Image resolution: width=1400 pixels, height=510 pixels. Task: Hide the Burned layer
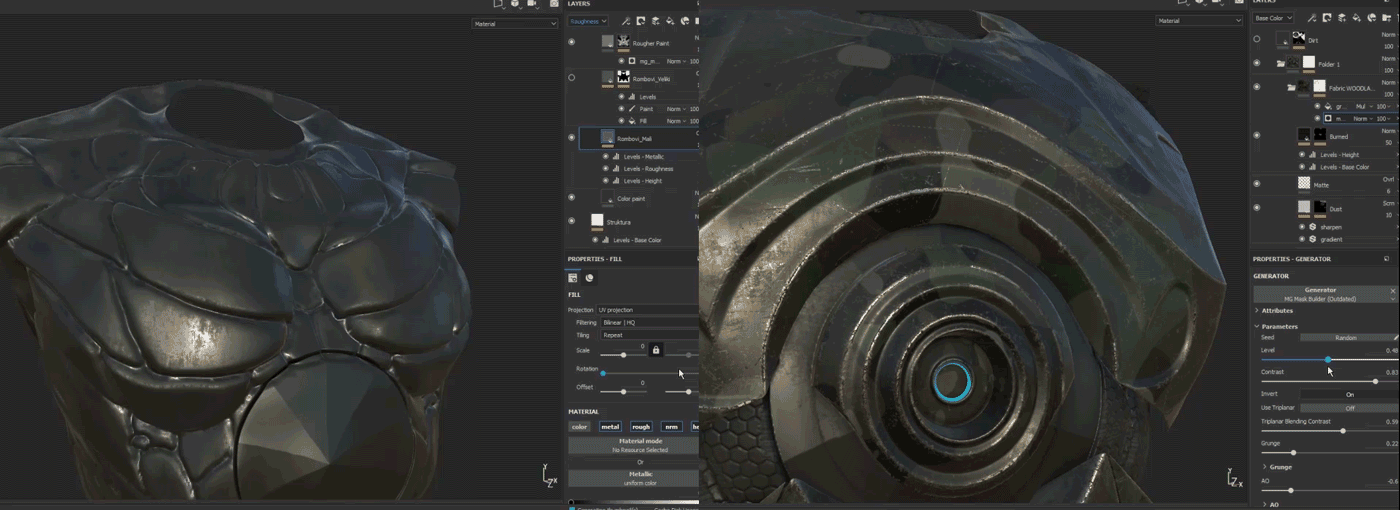tap(1257, 135)
